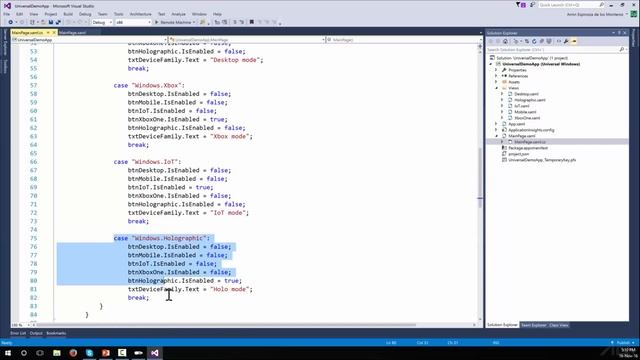This screenshot has width=640, height=360.
Task: Click Camtasia icon on taskbar
Action: point(122,353)
